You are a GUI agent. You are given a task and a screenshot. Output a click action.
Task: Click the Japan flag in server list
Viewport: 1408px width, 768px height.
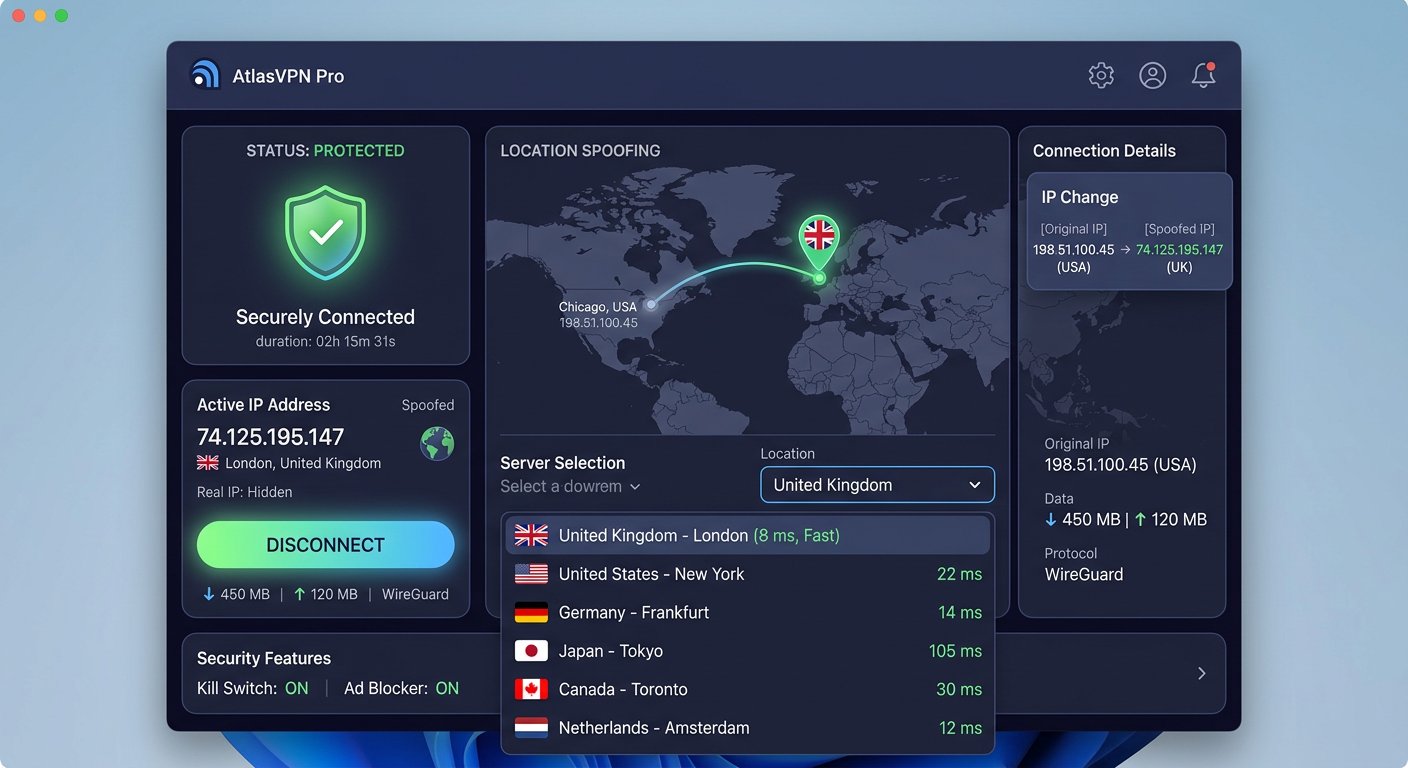click(531, 651)
